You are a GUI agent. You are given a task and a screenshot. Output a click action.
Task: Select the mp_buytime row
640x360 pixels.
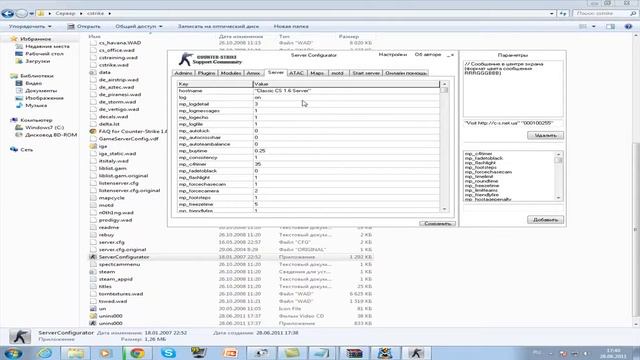[309, 151]
